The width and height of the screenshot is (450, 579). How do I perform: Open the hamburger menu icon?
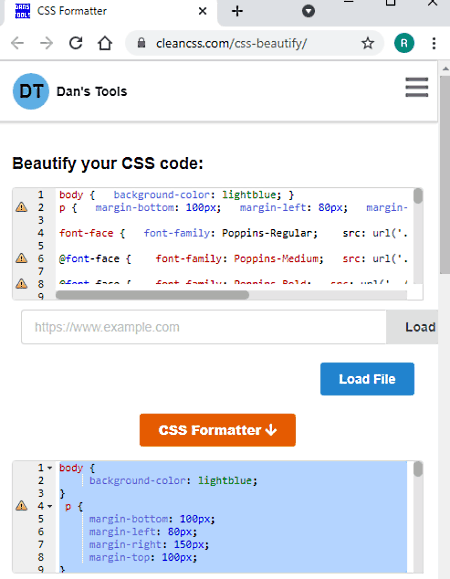(417, 88)
